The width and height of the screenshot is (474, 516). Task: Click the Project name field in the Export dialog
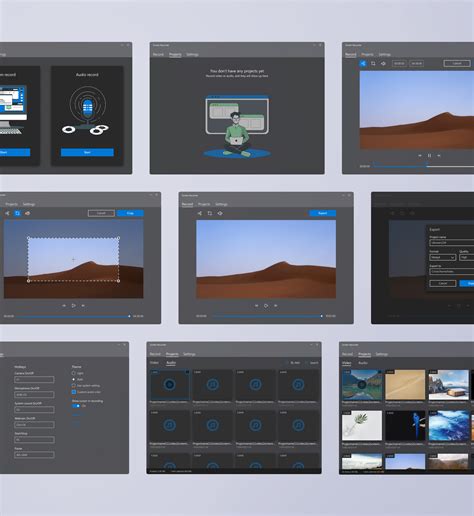coord(452,243)
